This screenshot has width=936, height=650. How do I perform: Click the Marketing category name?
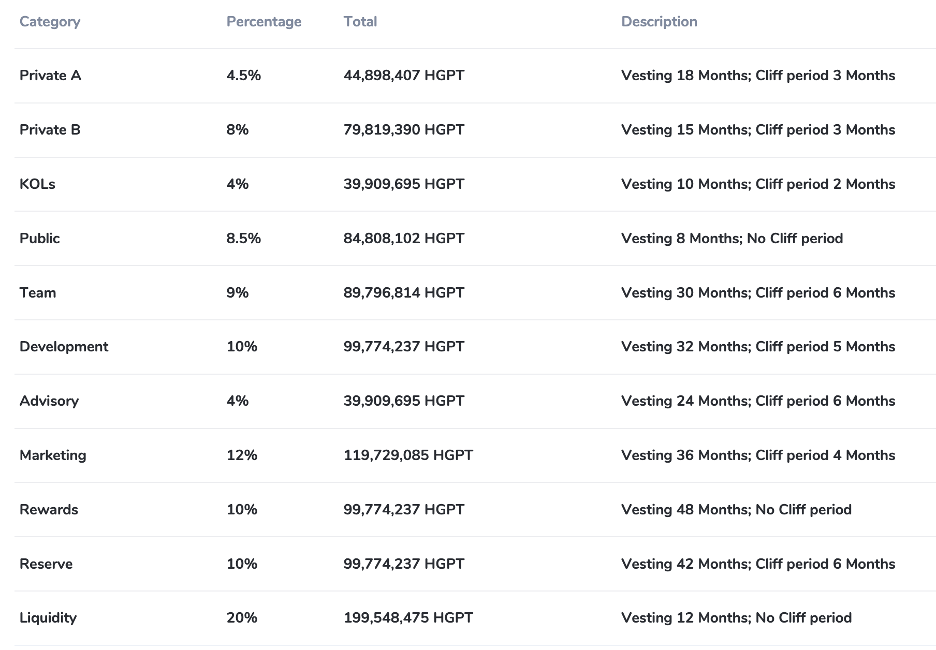53,455
